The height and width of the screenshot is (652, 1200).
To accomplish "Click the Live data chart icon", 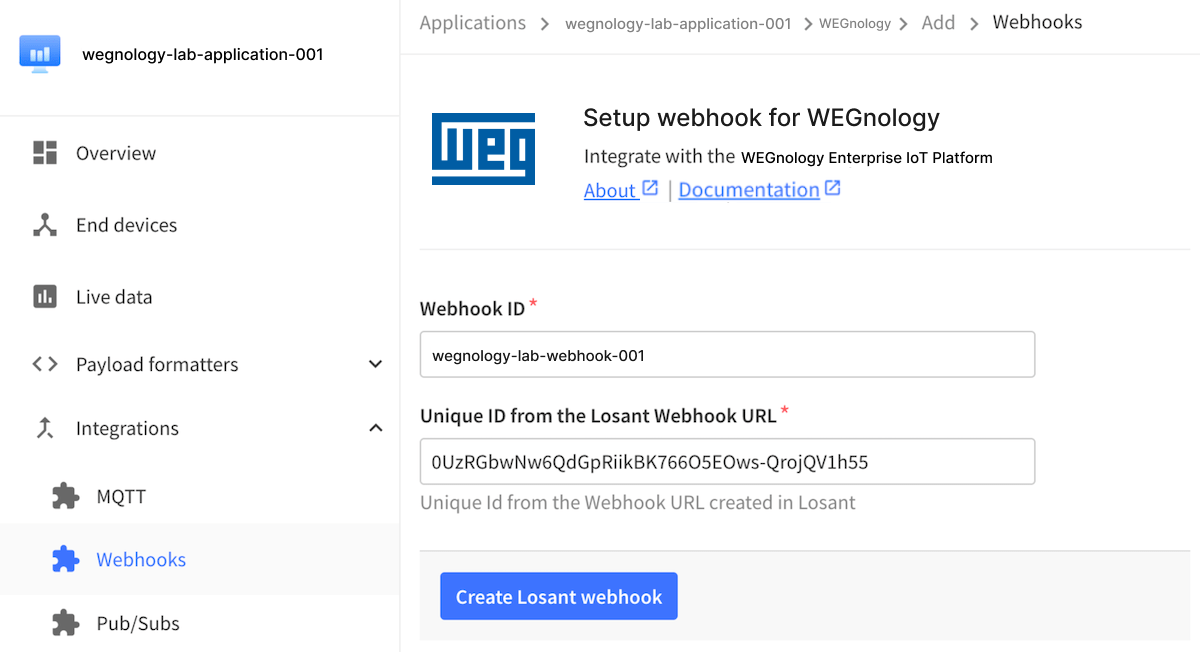I will (45, 297).
